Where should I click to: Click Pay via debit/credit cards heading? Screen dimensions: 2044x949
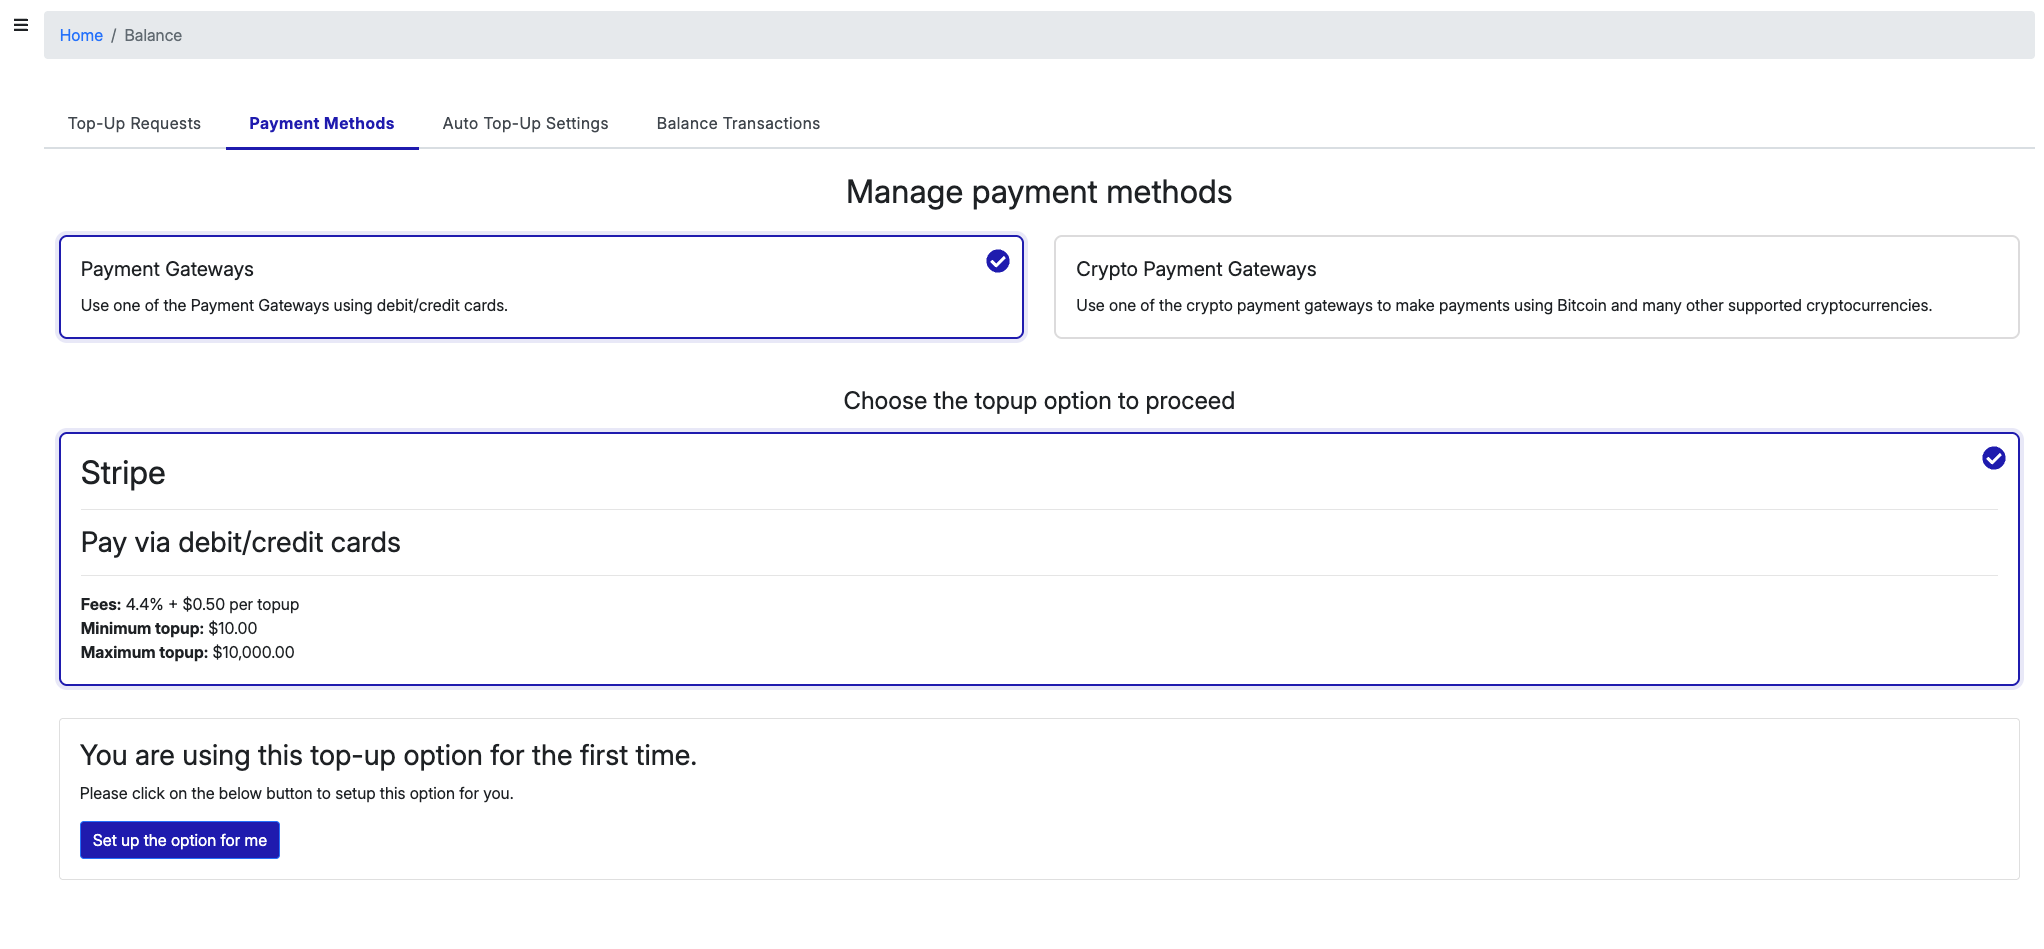[x=240, y=542]
